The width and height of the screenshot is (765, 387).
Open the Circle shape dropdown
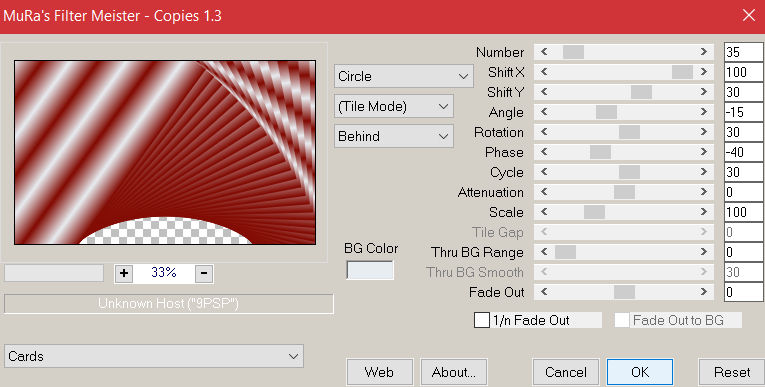click(403, 77)
